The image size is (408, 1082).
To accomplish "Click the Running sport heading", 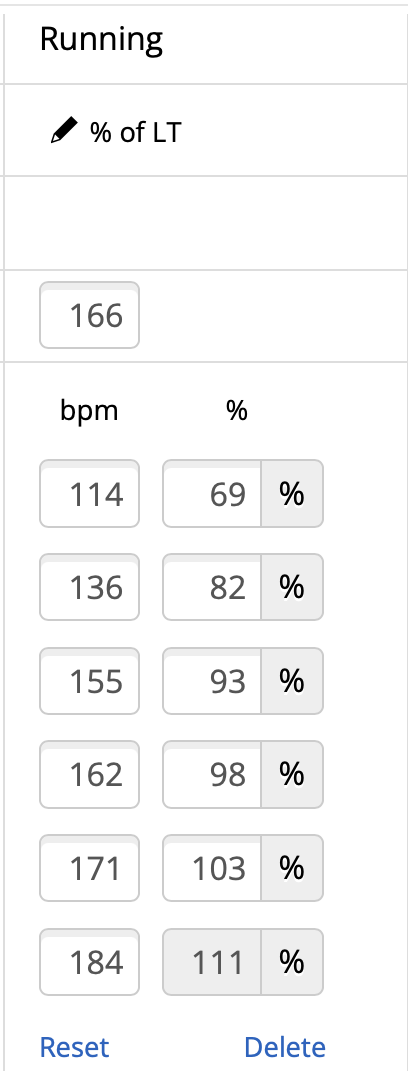I will [x=101, y=41].
